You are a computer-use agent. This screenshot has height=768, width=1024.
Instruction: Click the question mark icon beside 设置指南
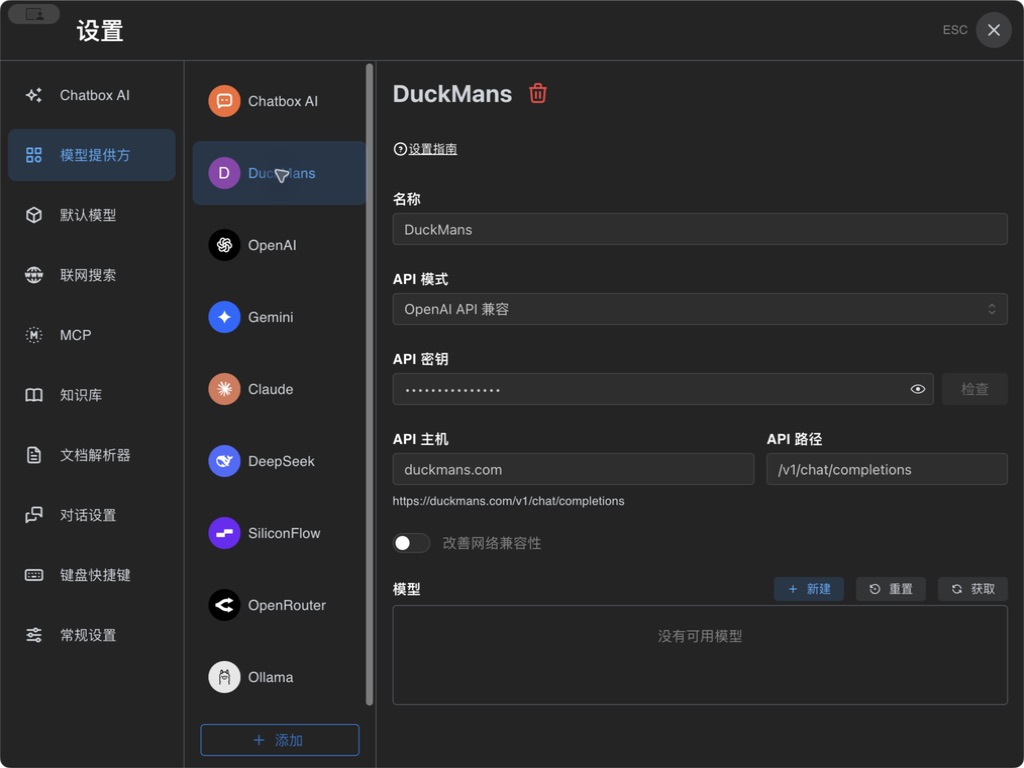400,149
